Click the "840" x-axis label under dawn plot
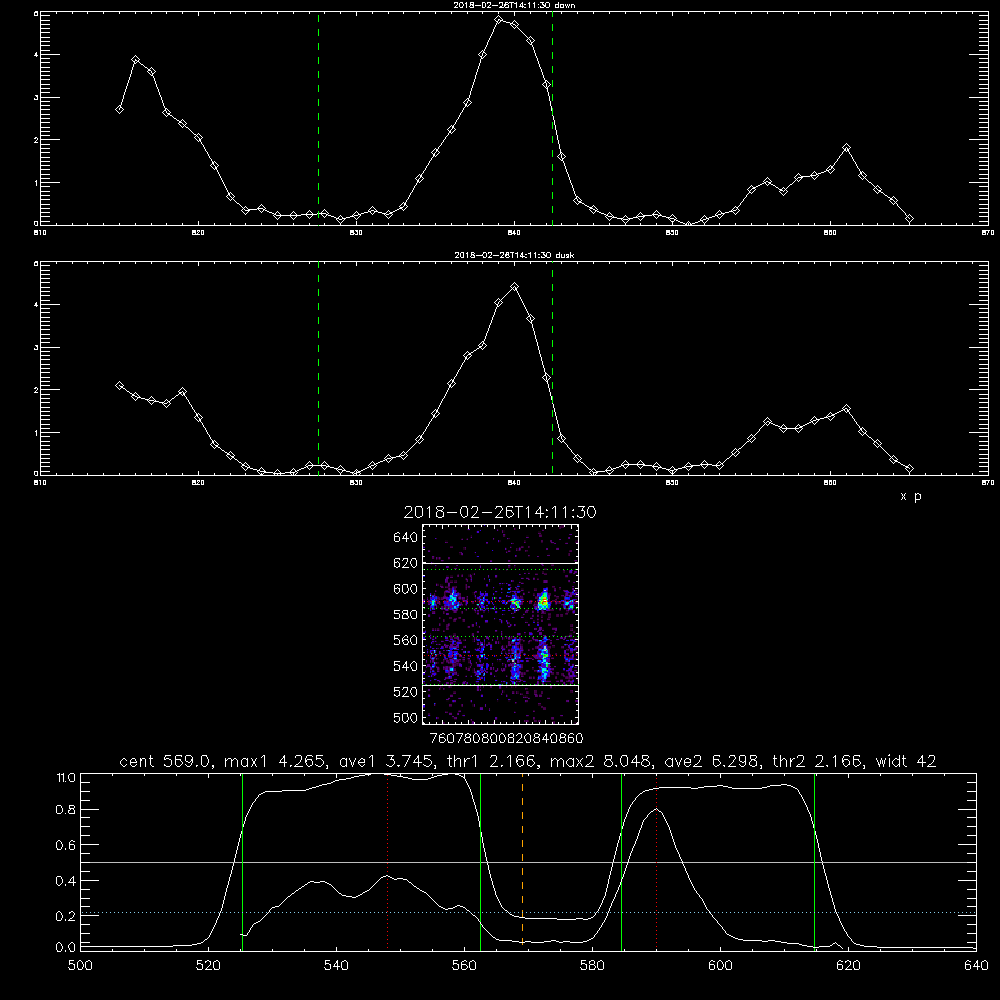 [x=514, y=233]
